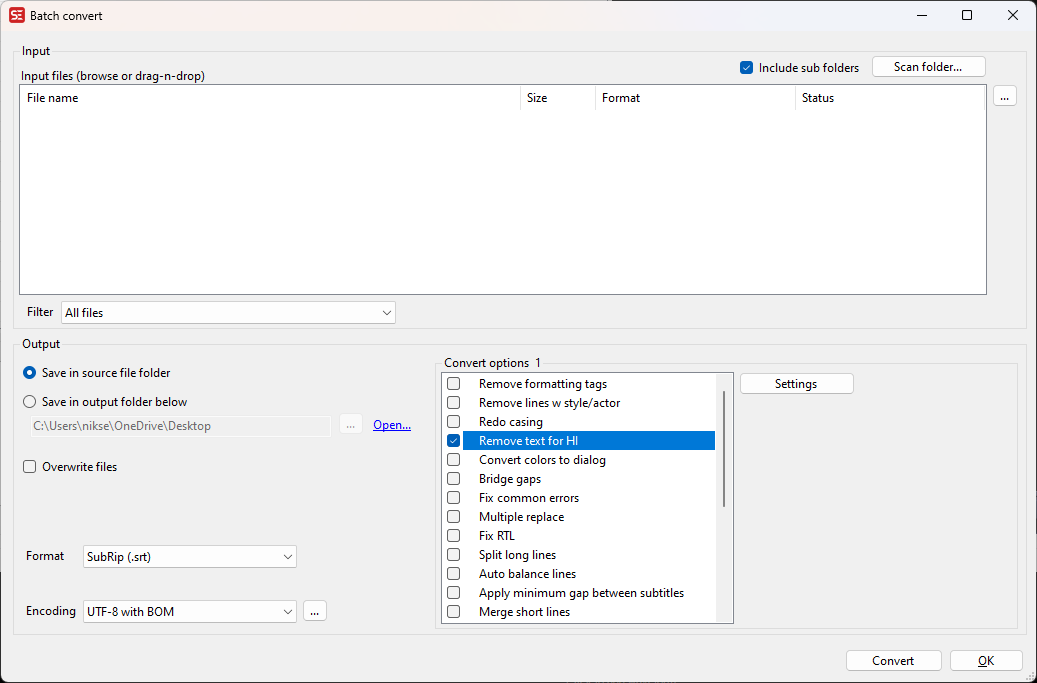1037x683 pixels.
Task: Click the browse "..." icon beside the file list
Action: (x=1004, y=95)
